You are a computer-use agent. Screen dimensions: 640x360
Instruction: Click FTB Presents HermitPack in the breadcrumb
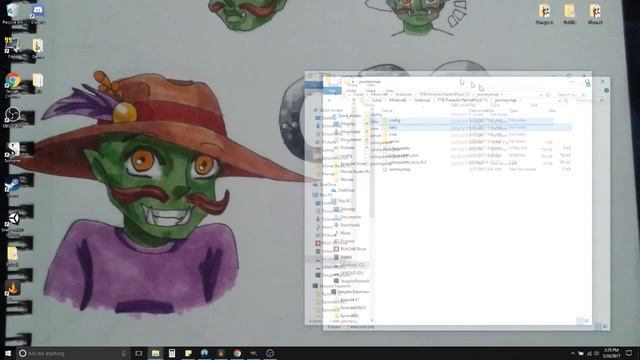[462, 100]
